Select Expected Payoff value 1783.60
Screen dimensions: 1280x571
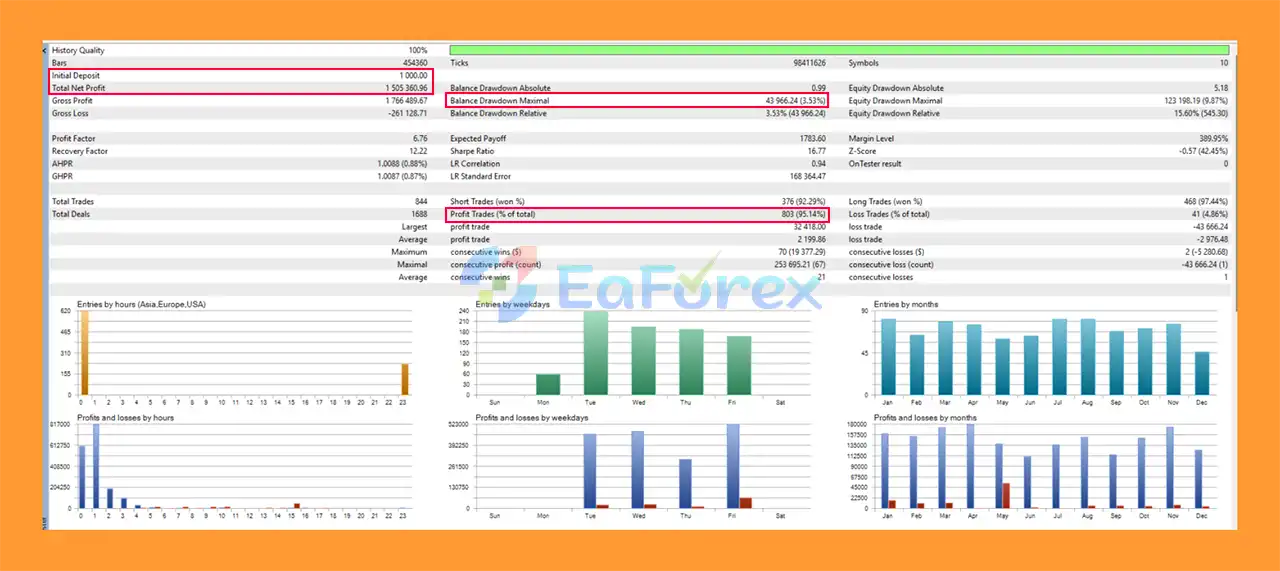point(813,138)
